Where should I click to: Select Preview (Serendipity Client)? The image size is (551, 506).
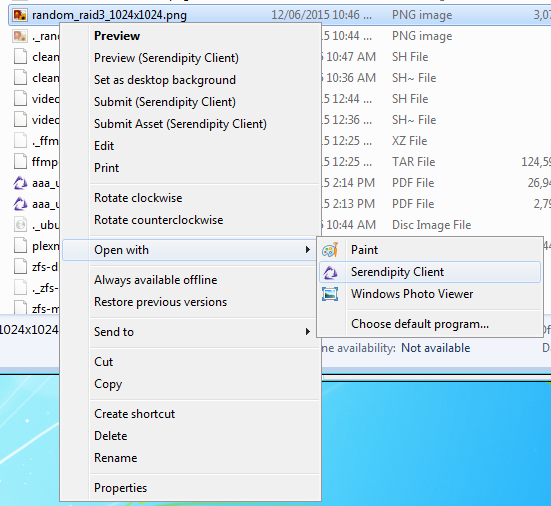[x=166, y=58]
